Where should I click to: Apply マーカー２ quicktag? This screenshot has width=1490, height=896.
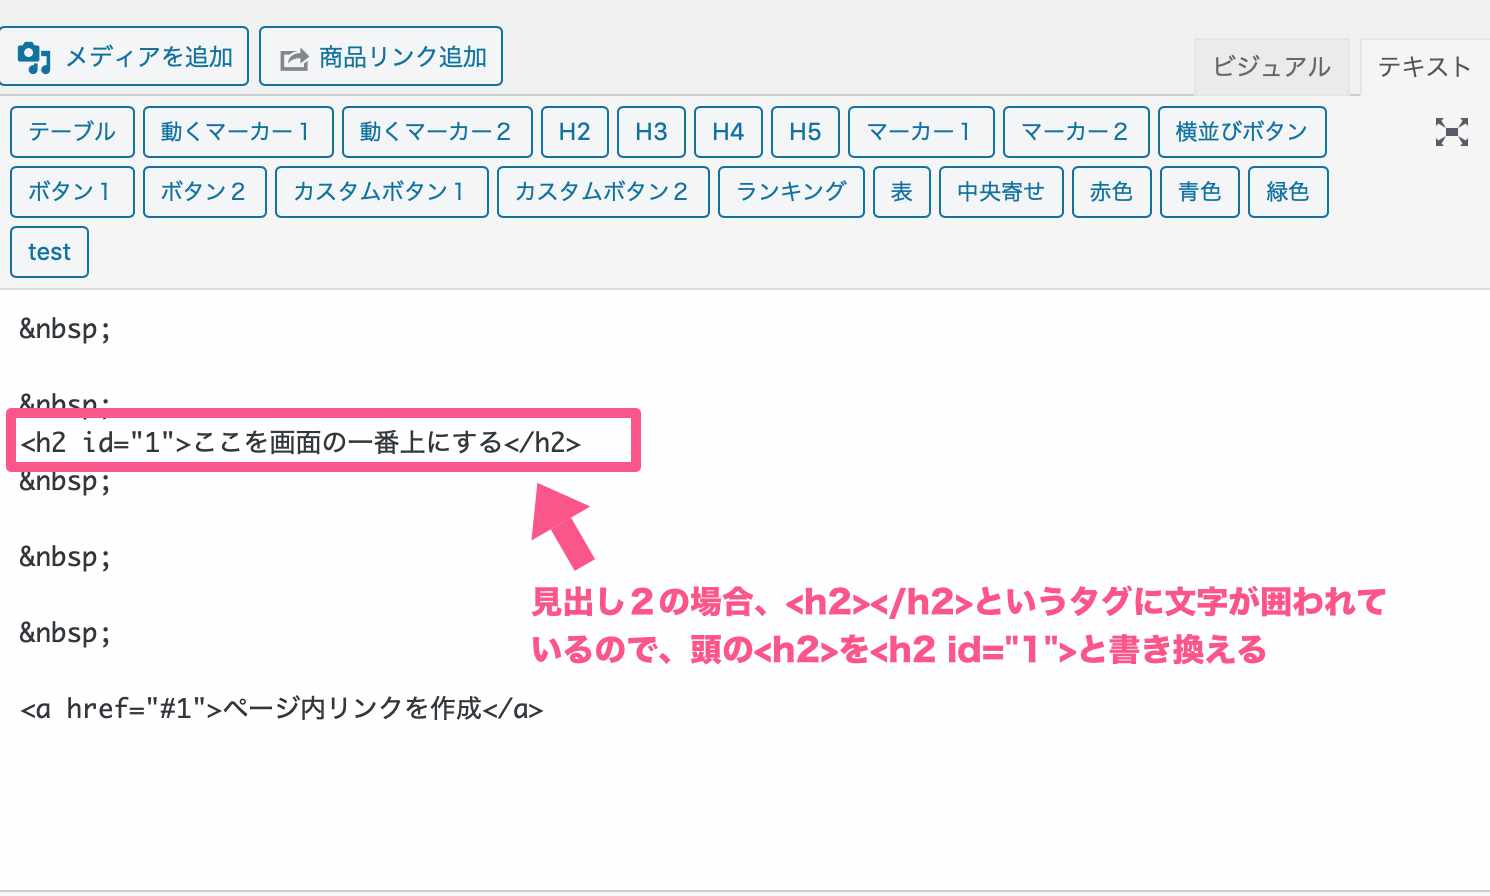click(x=1076, y=132)
